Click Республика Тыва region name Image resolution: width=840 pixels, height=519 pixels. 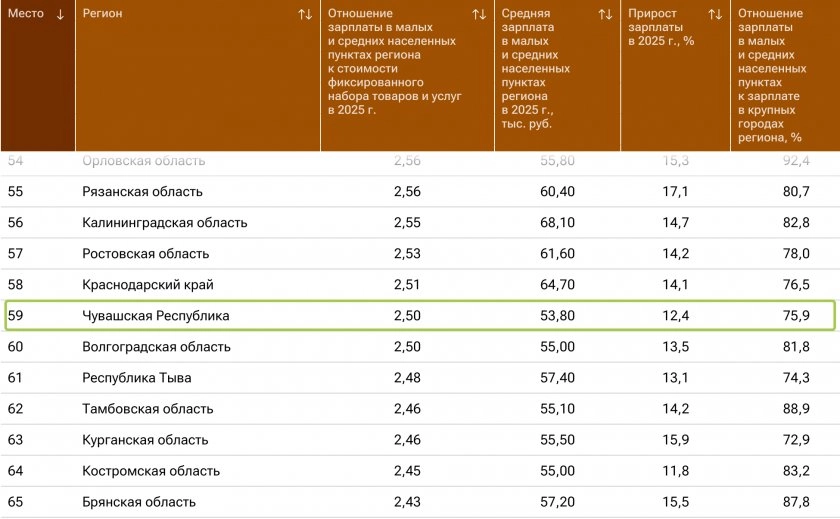coord(137,378)
